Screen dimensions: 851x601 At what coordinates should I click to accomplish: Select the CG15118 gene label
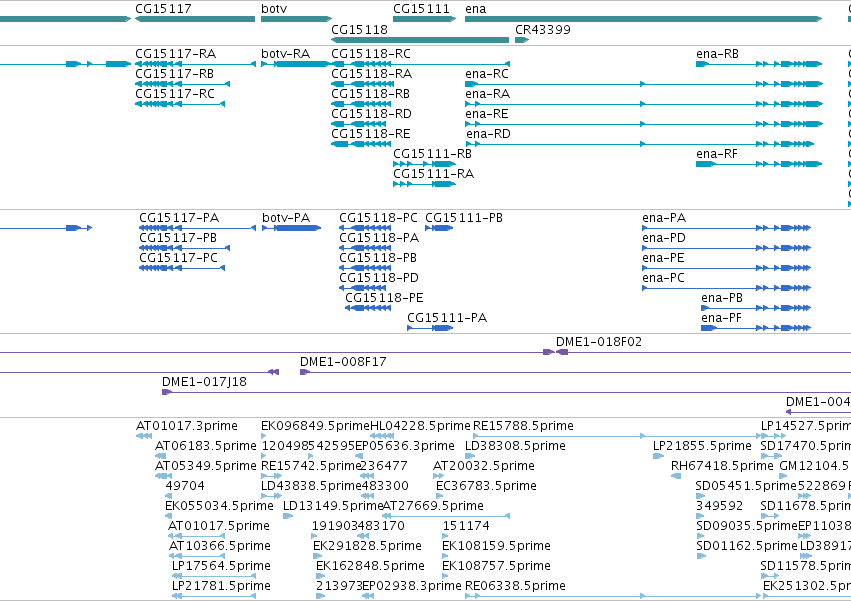pos(360,29)
